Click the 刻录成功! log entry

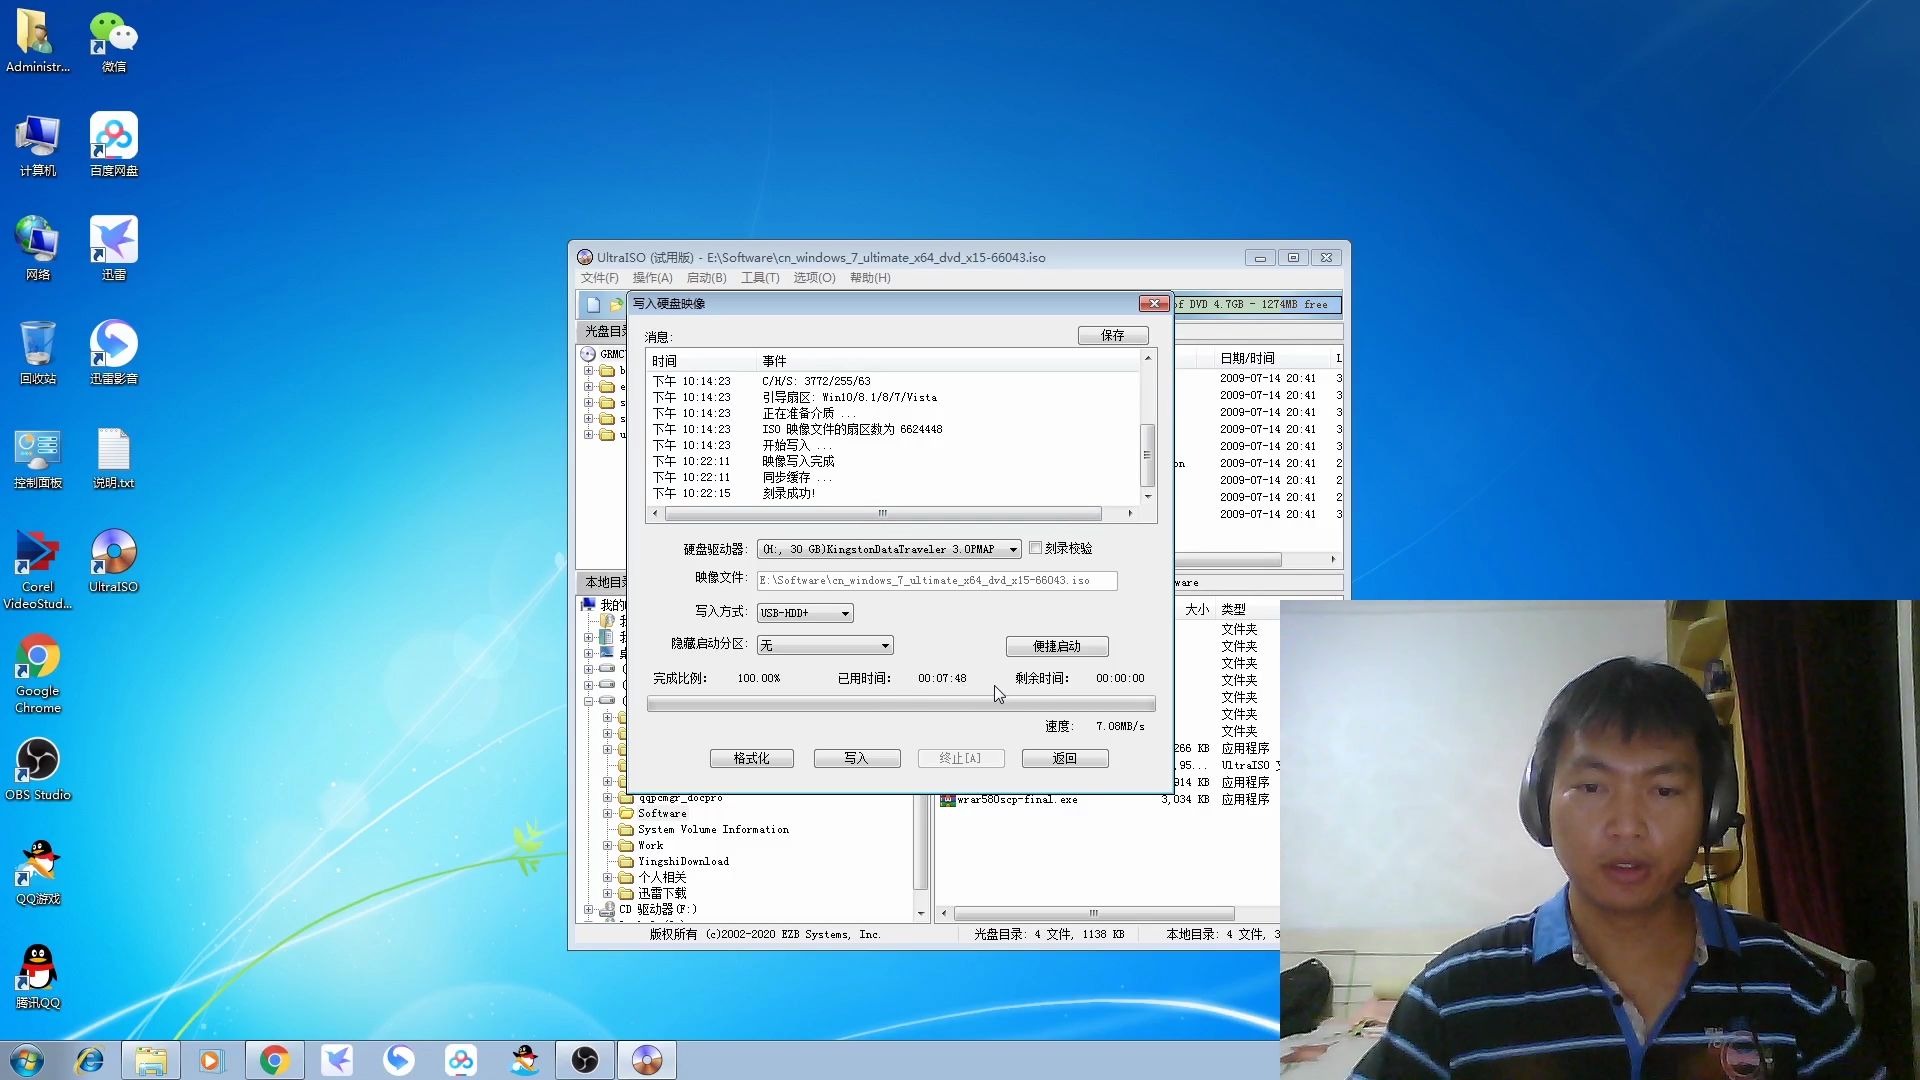click(x=789, y=494)
